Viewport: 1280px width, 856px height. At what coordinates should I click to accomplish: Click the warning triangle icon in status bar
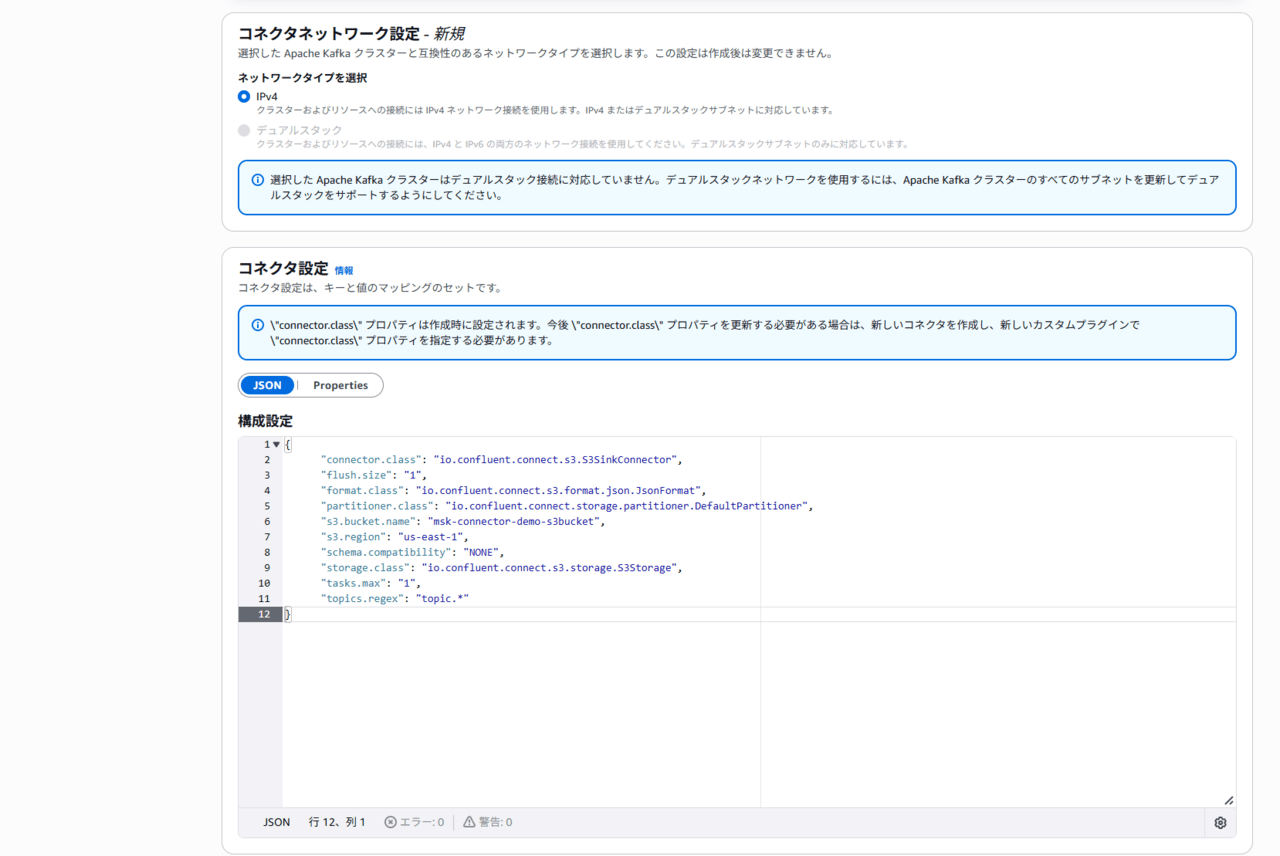(x=469, y=822)
